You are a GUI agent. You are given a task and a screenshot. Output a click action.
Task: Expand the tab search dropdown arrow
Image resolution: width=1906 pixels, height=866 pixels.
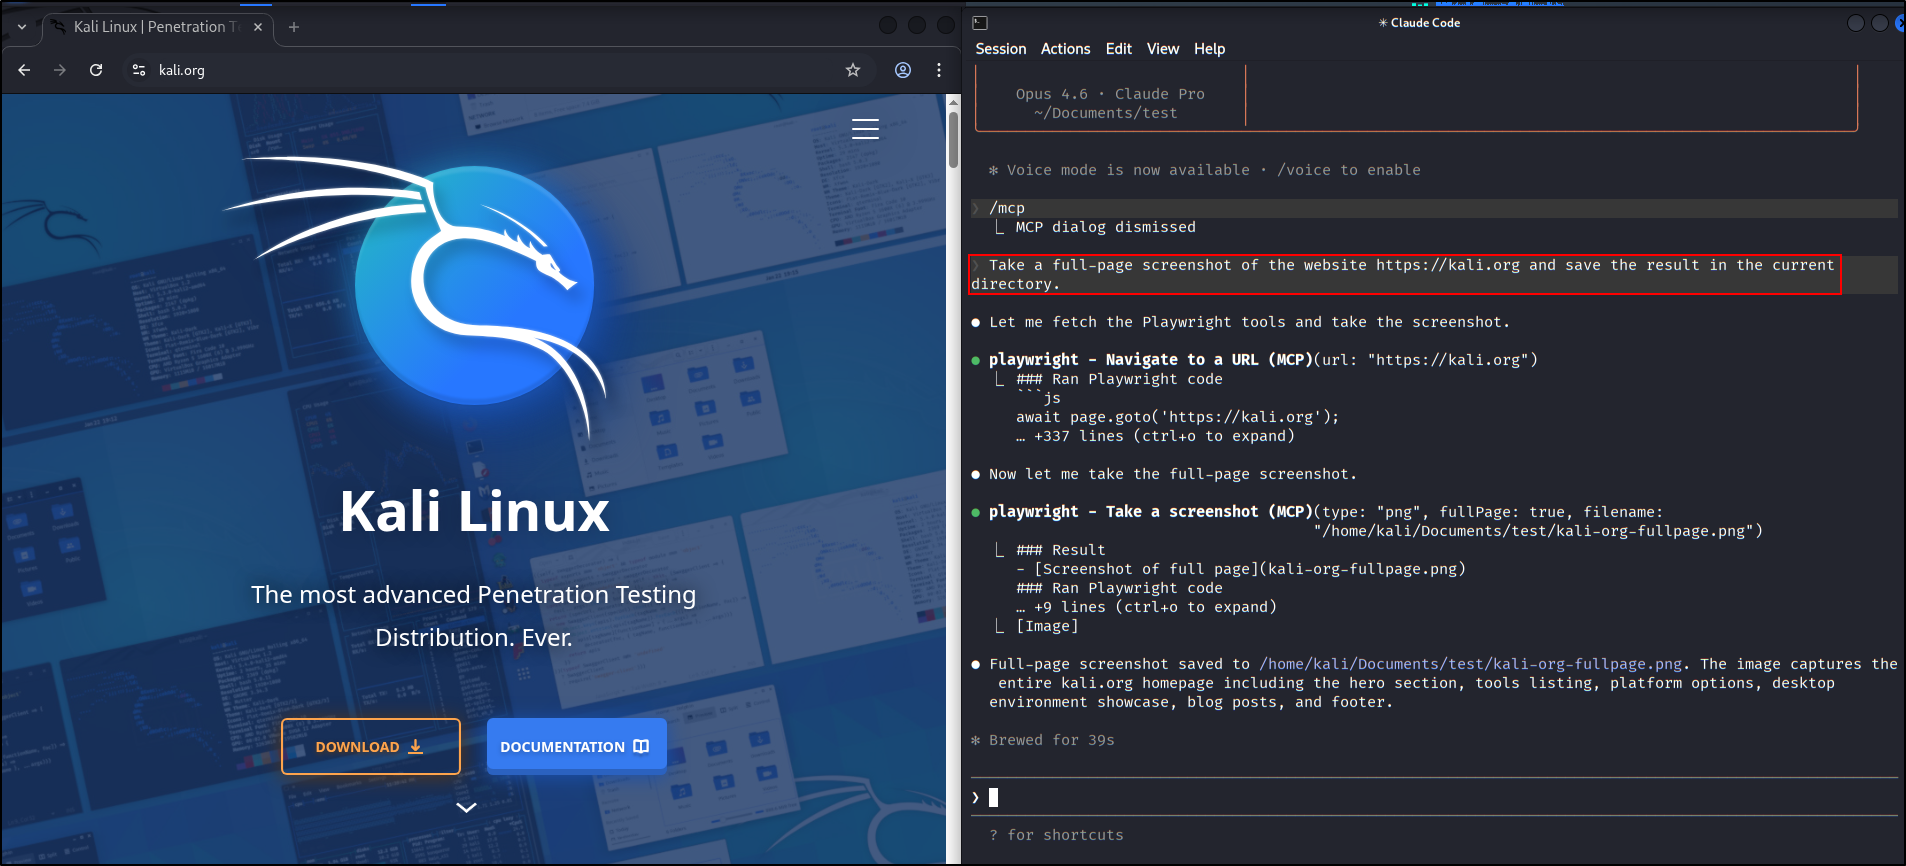click(x=22, y=27)
